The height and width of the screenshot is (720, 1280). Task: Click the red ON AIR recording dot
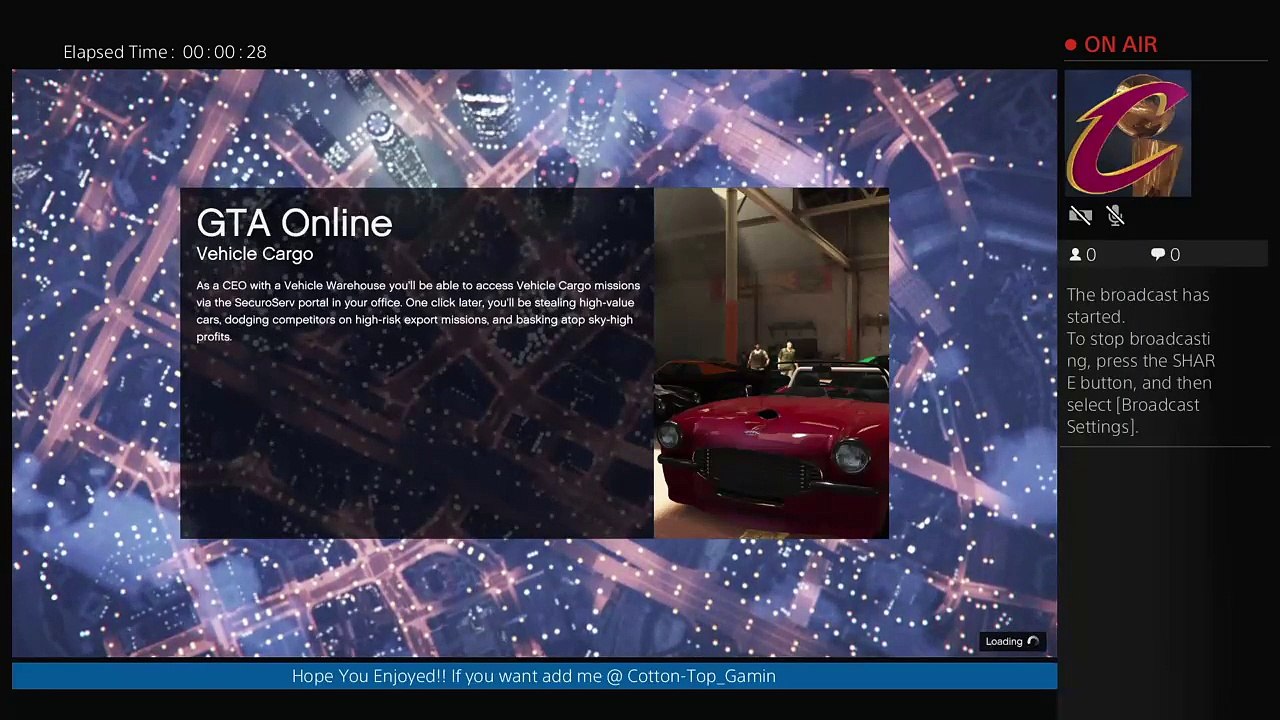[1071, 45]
